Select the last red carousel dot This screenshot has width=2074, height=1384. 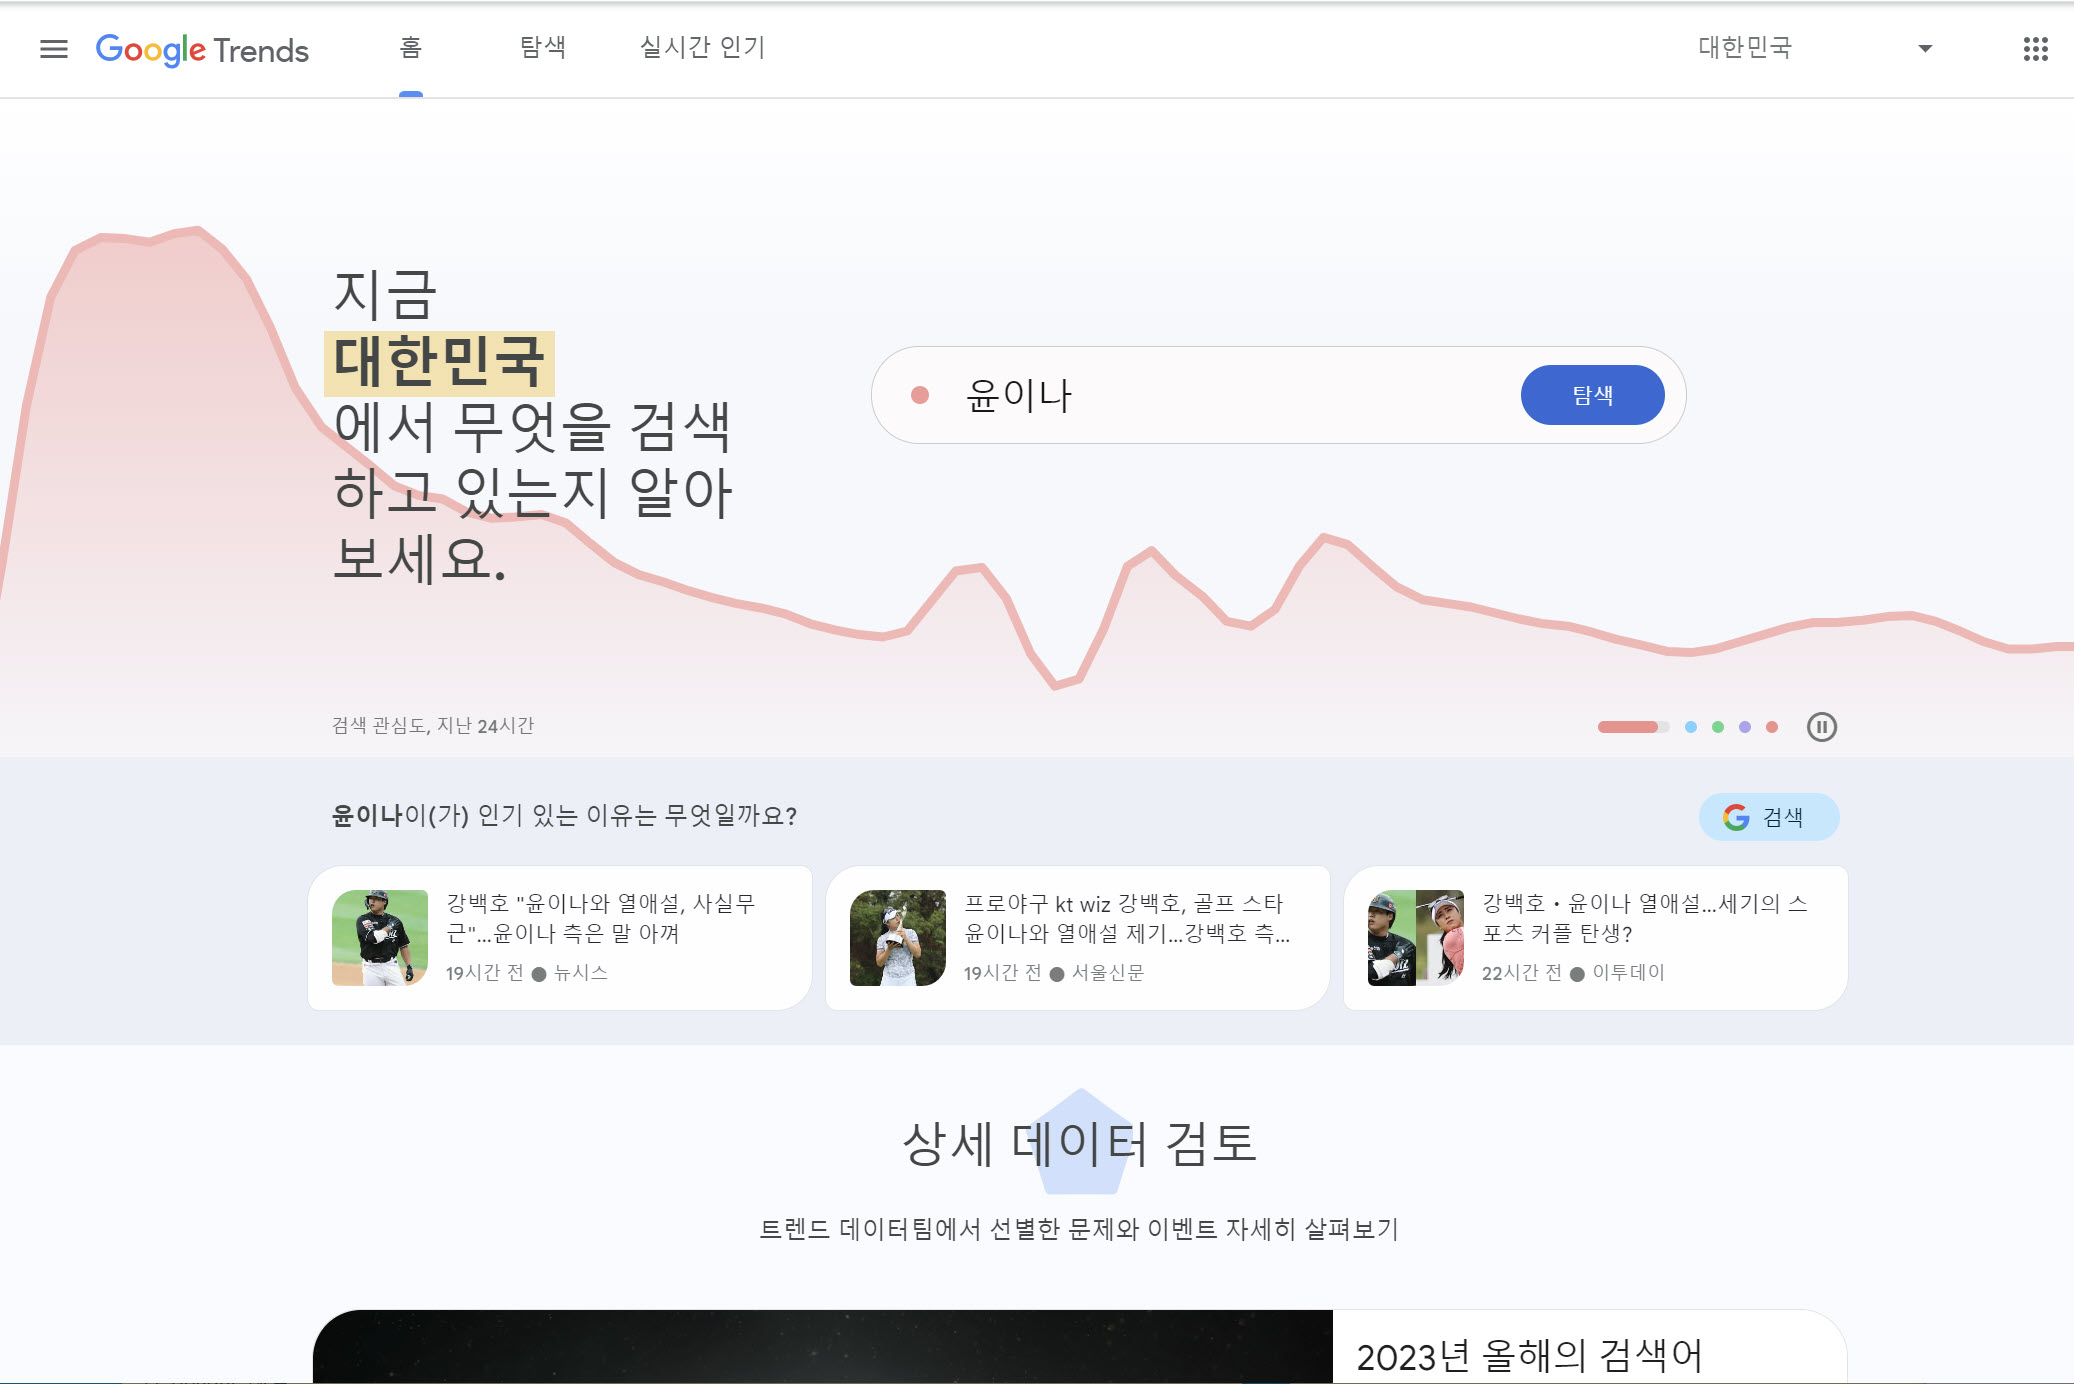pyautogui.click(x=1771, y=727)
